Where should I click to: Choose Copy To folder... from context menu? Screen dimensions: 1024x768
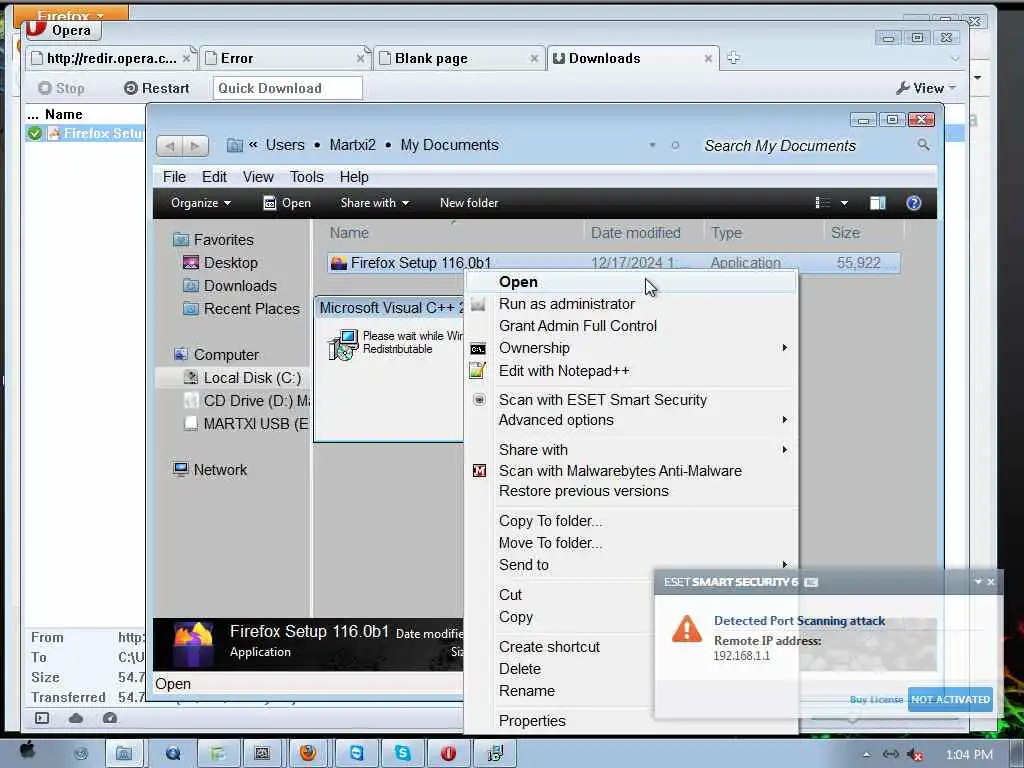point(631,521)
